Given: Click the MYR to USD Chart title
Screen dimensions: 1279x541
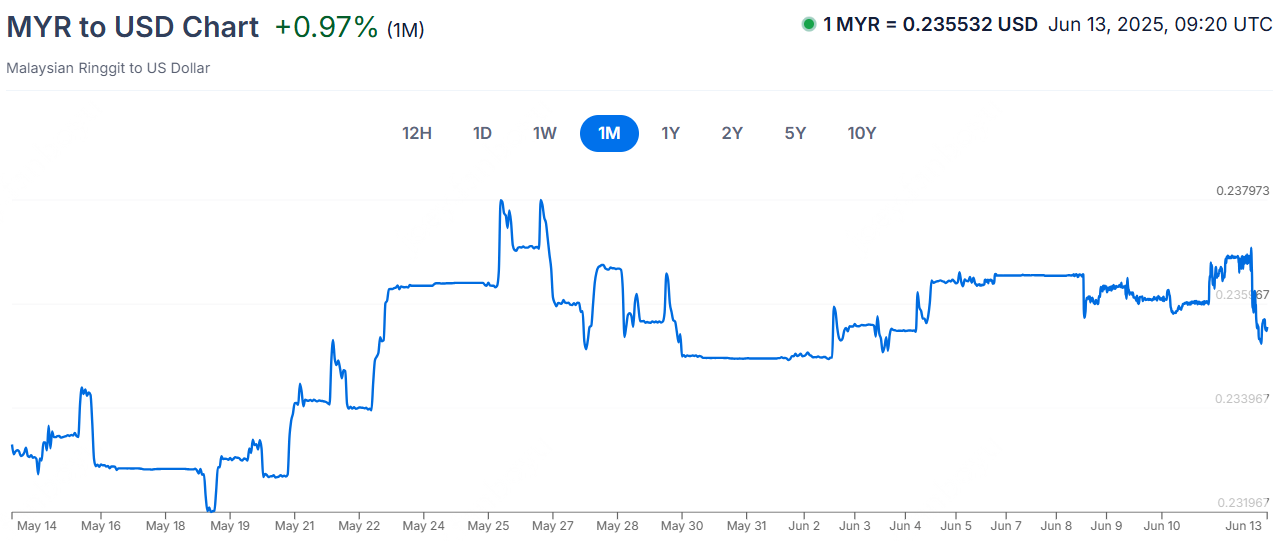Looking at the screenshot, I should 132,27.
